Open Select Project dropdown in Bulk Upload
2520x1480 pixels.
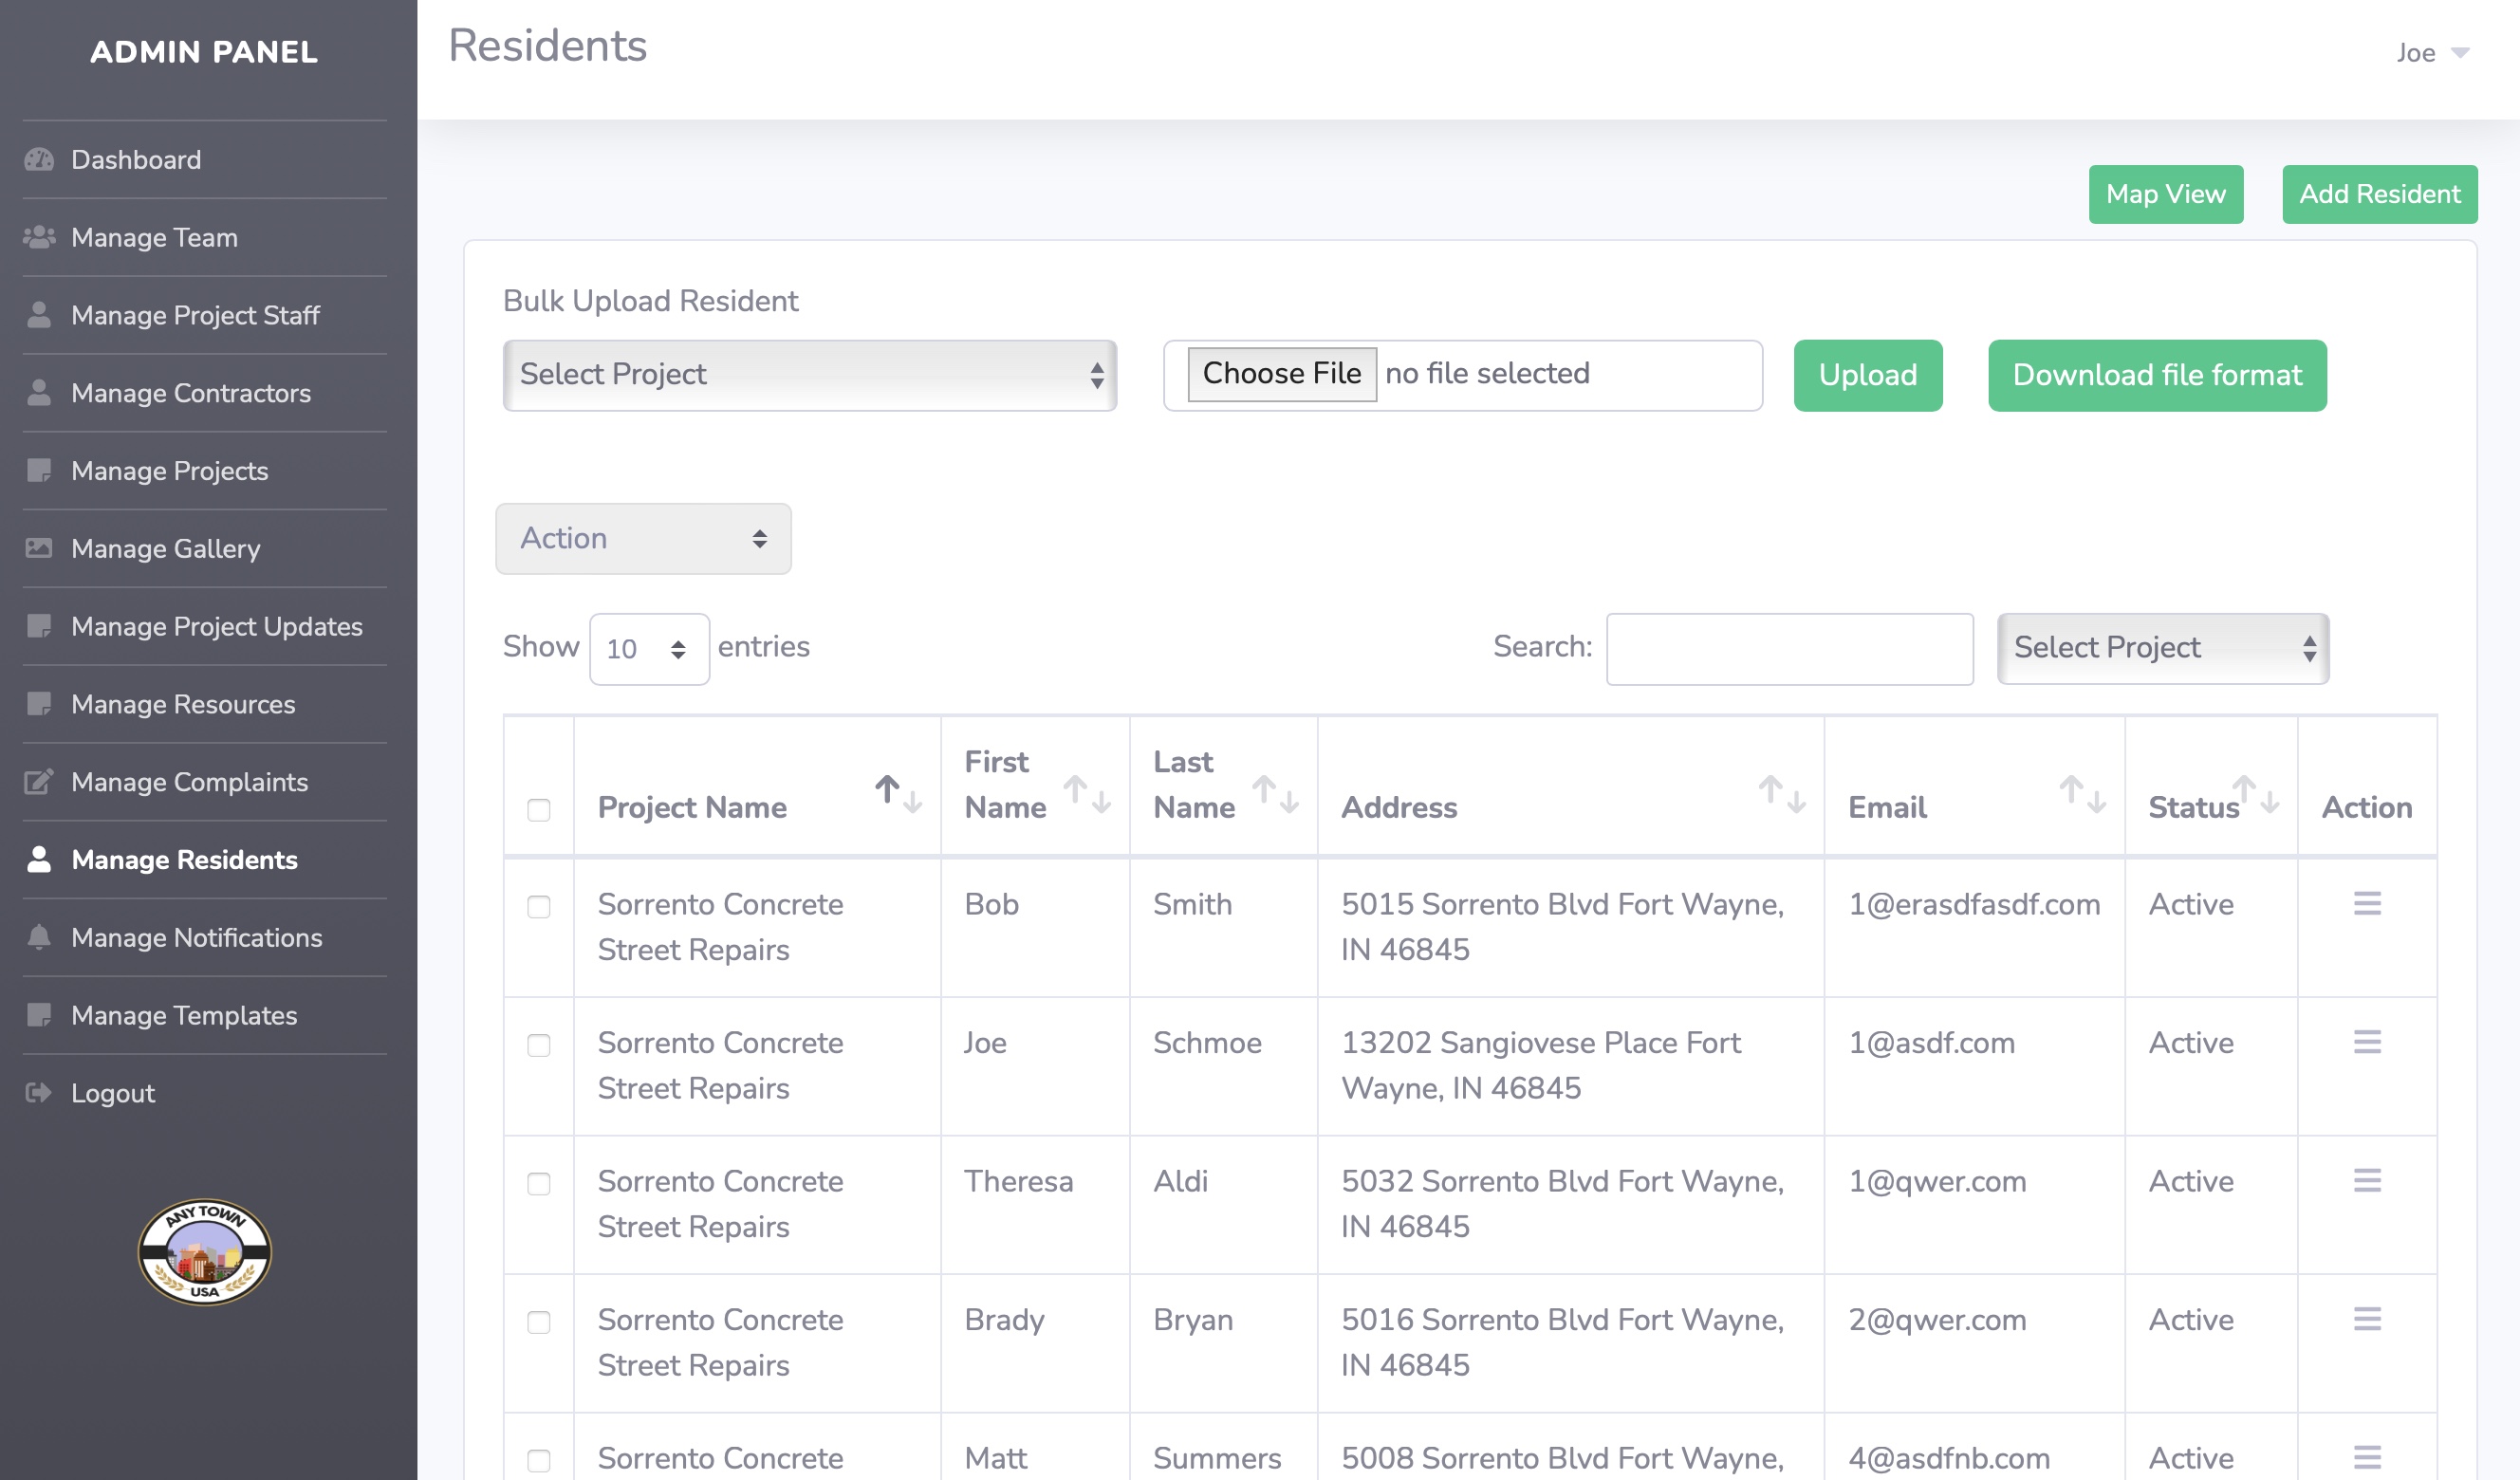tap(809, 374)
